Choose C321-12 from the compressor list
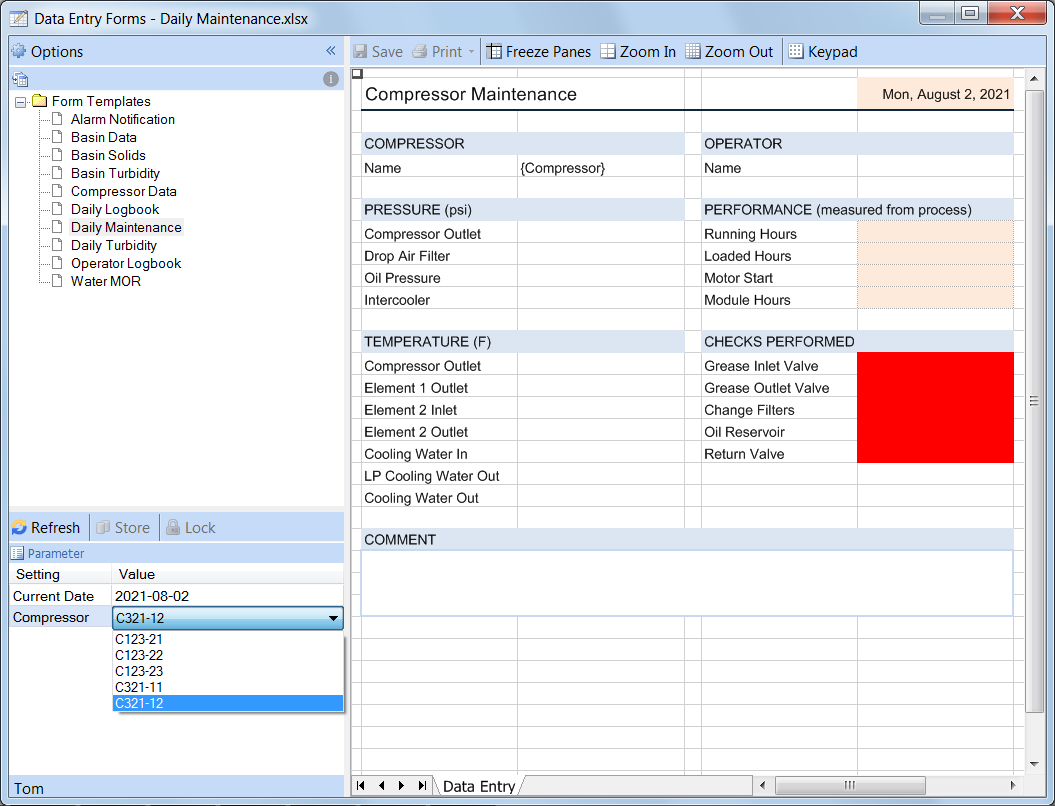Image resolution: width=1055 pixels, height=806 pixels. (x=228, y=704)
